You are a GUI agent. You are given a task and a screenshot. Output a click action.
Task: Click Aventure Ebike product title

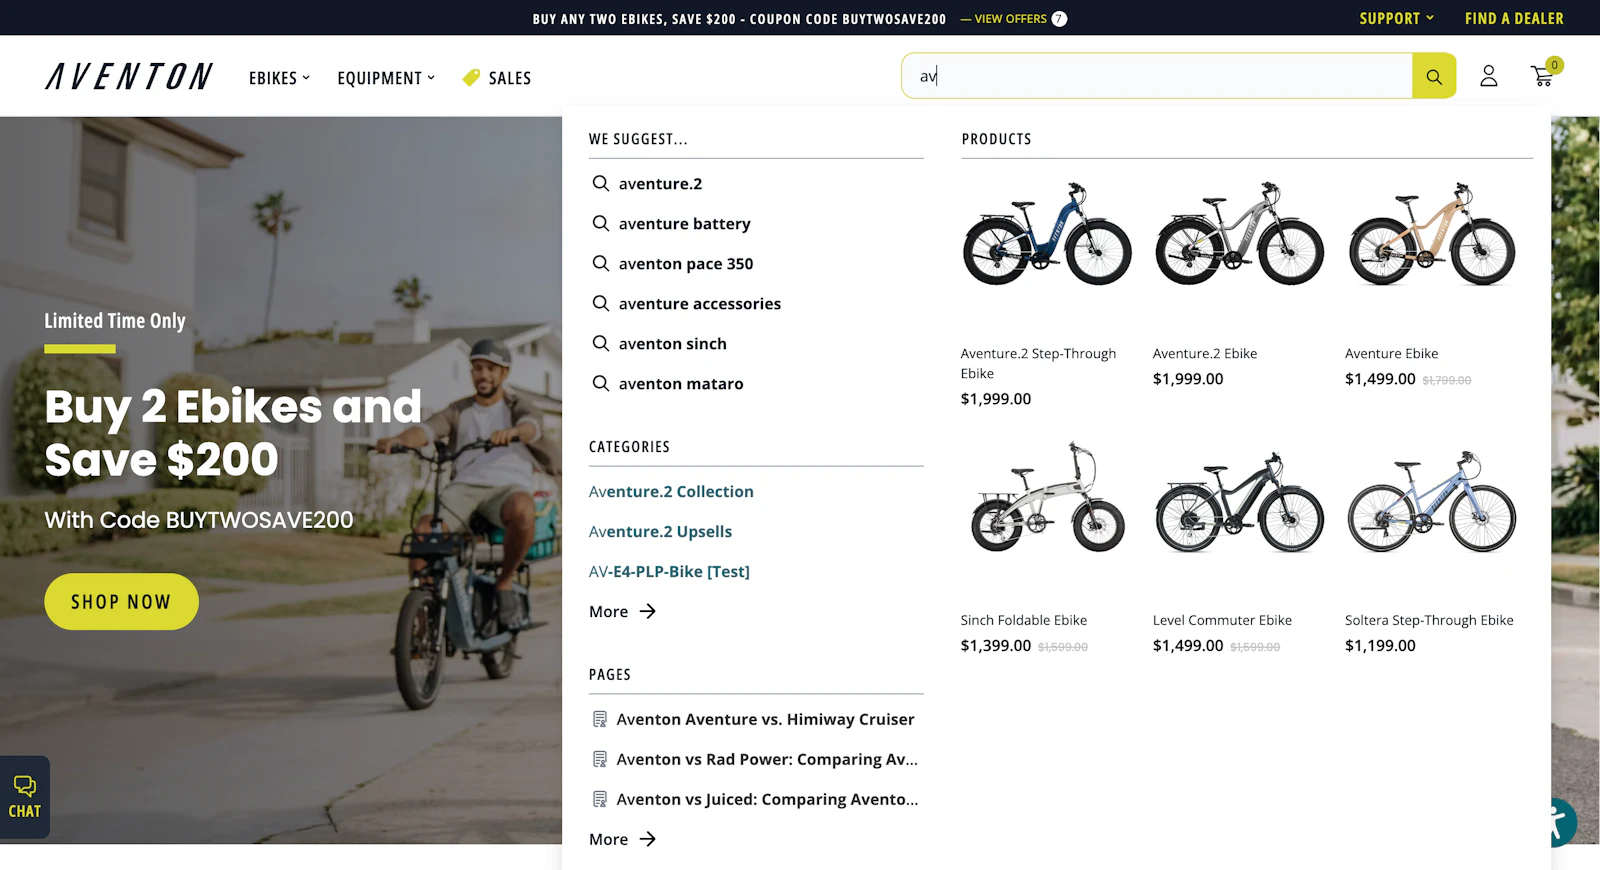(1391, 354)
